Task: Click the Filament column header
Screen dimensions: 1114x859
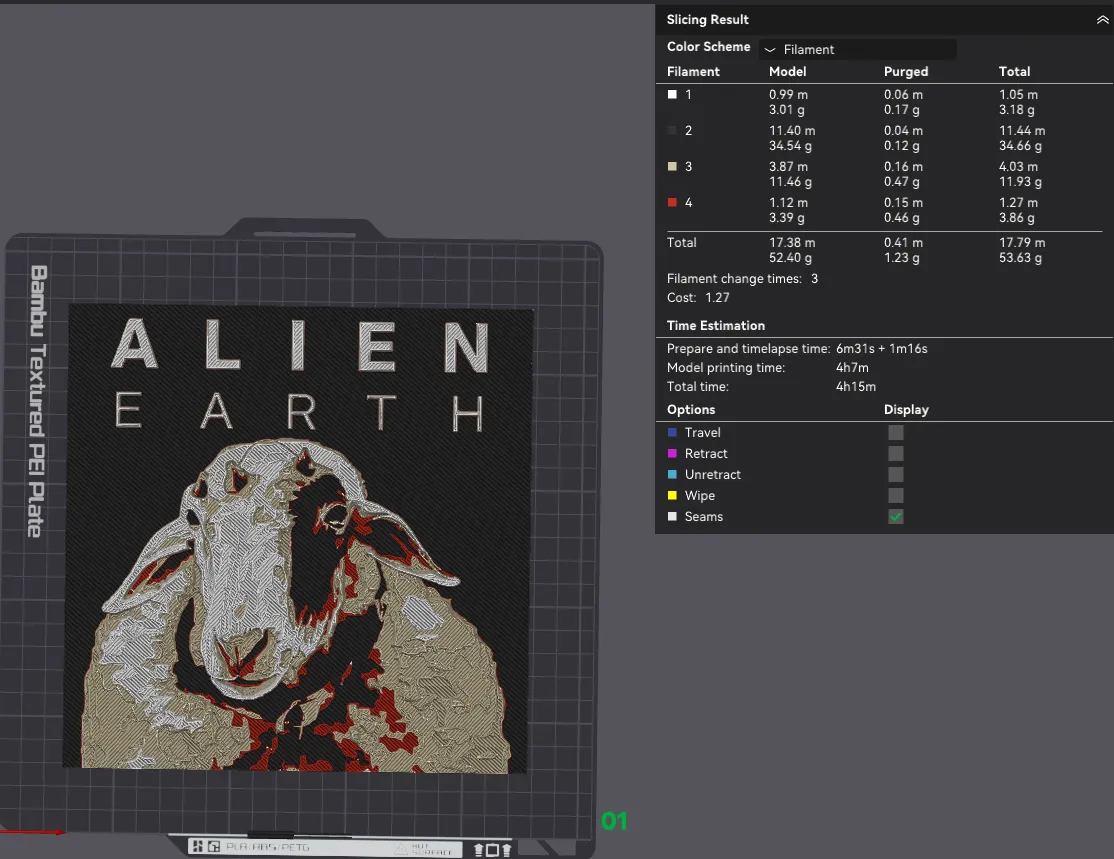Action: click(693, 72)
